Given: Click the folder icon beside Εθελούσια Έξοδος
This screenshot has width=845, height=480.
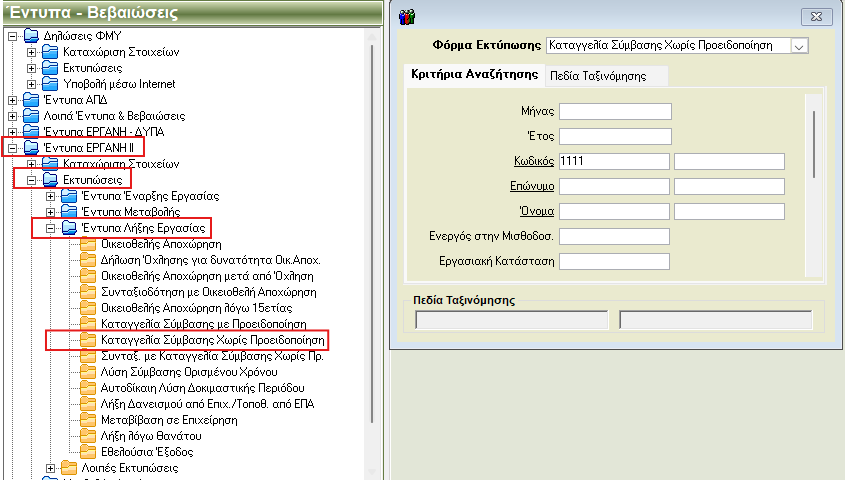Looking at the screenshot, I should 89,452.
